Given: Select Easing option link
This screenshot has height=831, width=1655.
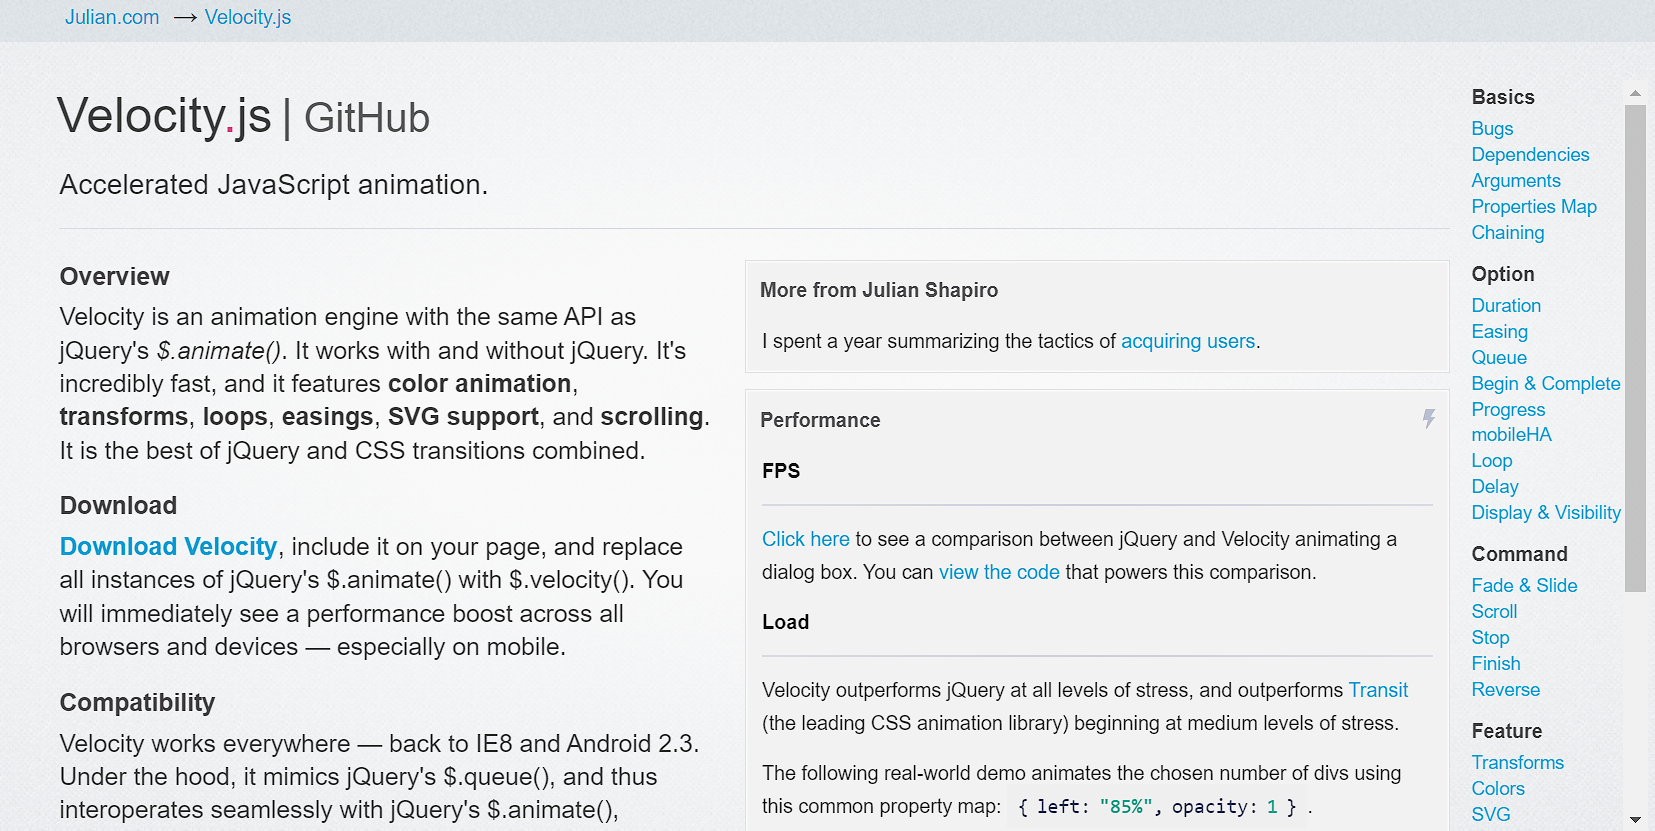Looking at the screenshot, I should click(1499, 331).
